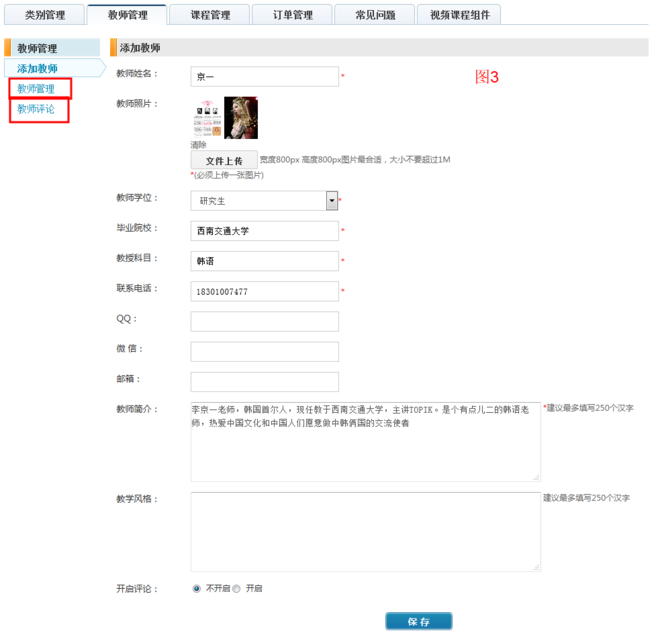Click the 教师姓名 name input field
The width and height of the screenshot is (660, 633).
tap(264, 76)
